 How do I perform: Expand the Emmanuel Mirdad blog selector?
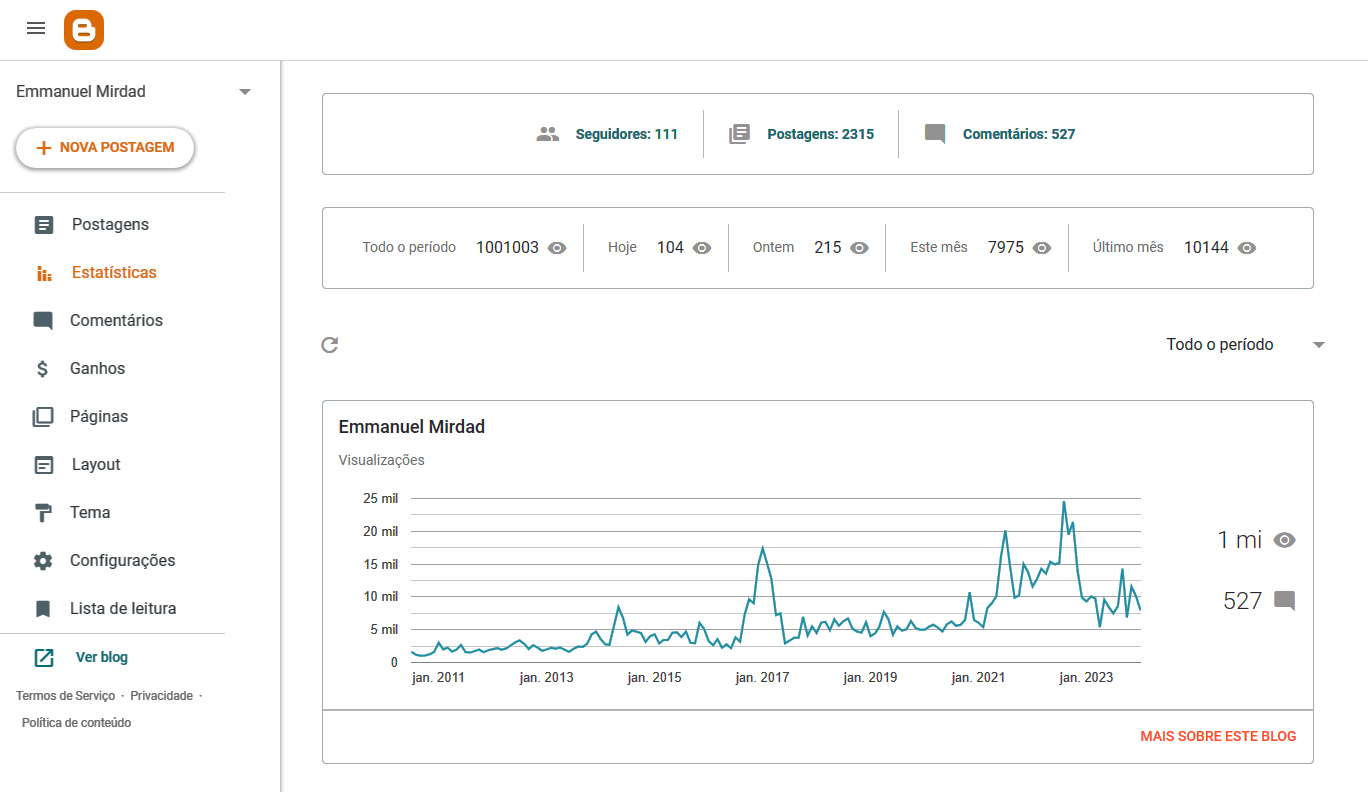click(x=245, y=92)
